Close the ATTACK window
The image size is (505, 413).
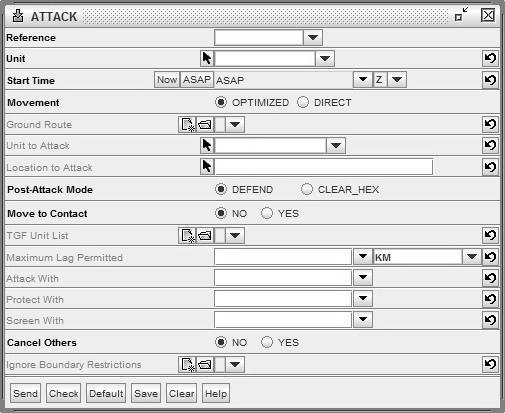(488, 15)
